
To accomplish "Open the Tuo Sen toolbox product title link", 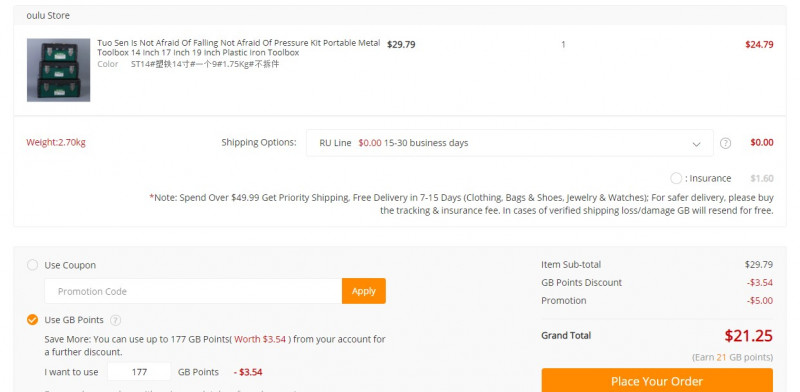I will tap(239, 47).
